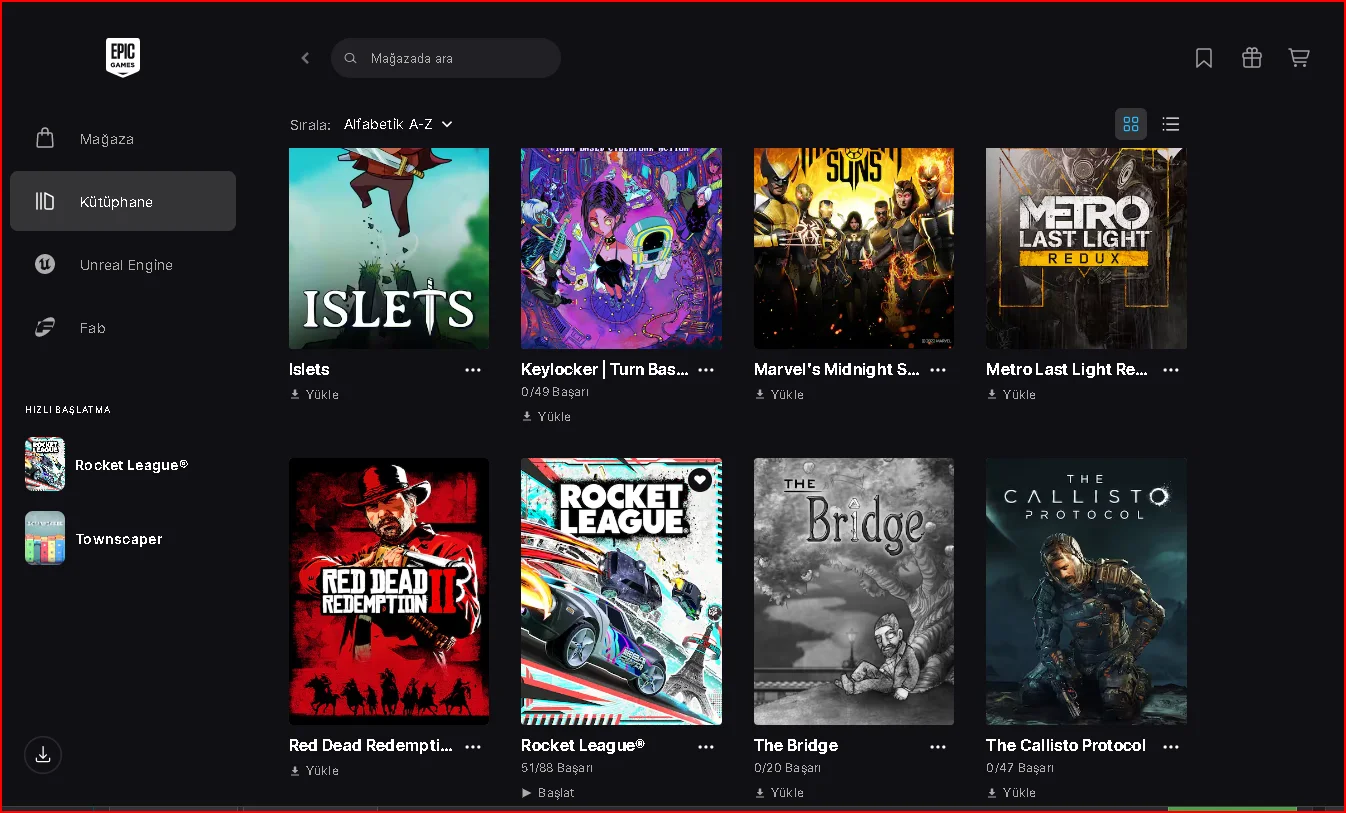Click the Marvel's Midnight S... title
The image size is (1346, 813).
[837, 370]
